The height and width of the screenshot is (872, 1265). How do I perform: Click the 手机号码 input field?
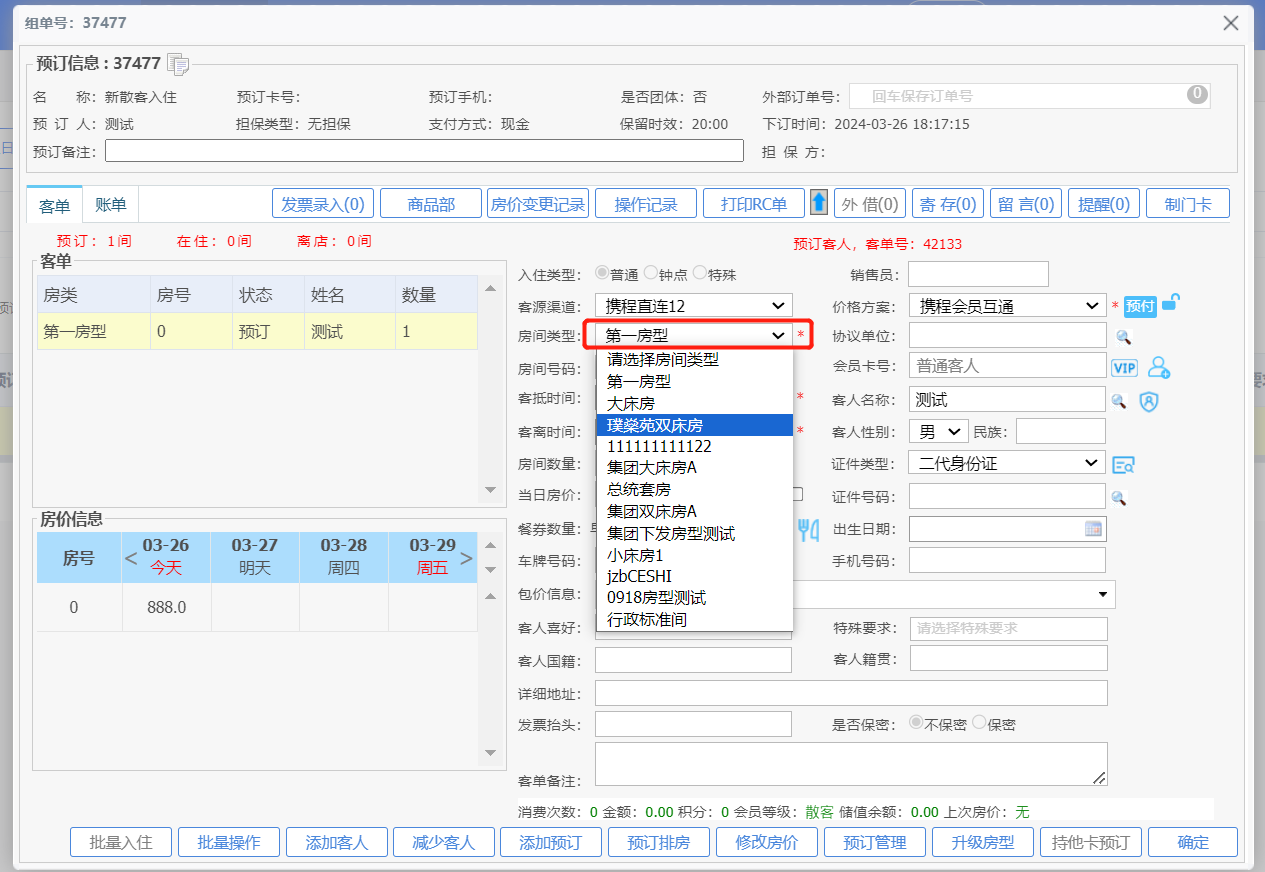point(1007,560)
